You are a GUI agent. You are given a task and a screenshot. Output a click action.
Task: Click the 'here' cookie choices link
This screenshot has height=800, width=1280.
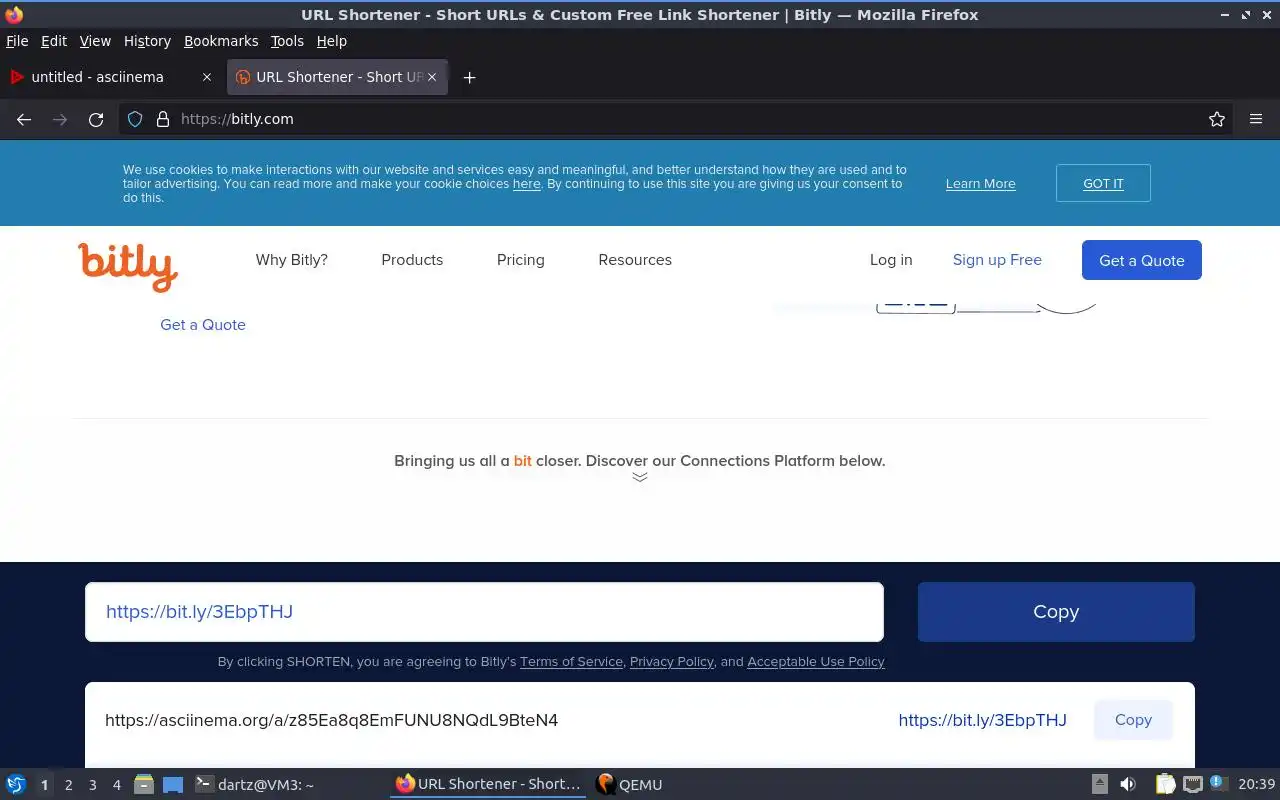(526, 184)
